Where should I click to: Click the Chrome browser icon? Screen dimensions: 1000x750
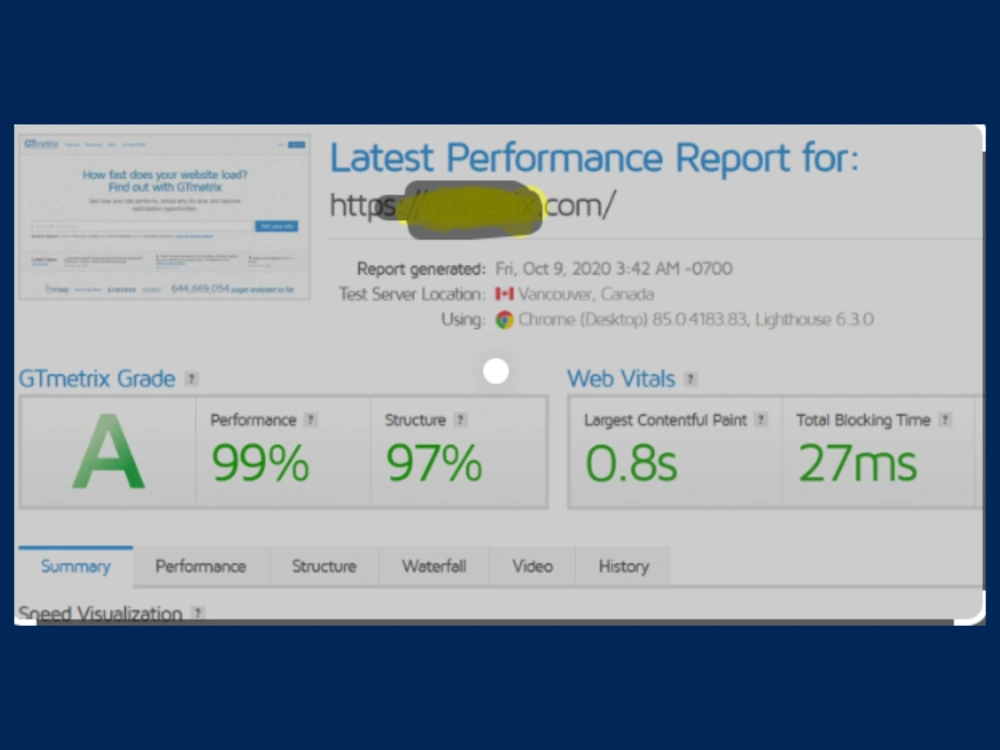[x=504, y=320]
